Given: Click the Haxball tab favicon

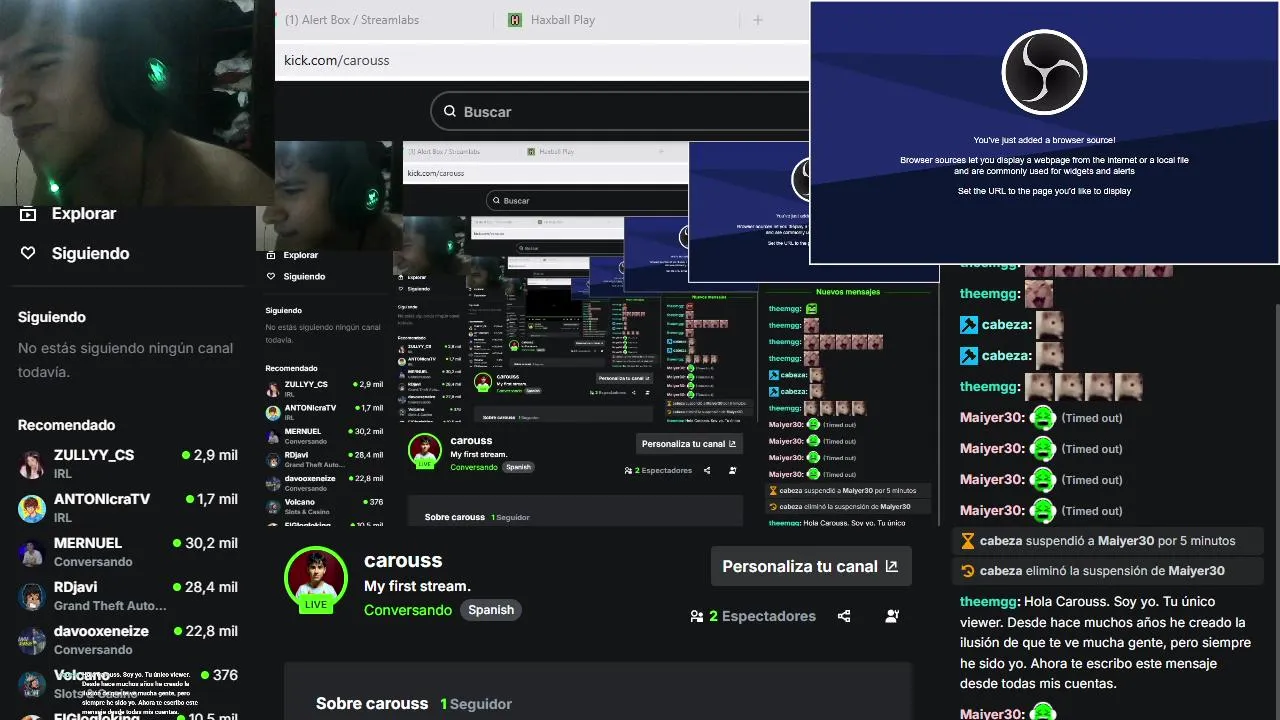Looking at the screenshot, I should pyautogui.click(x=515, y=20).
